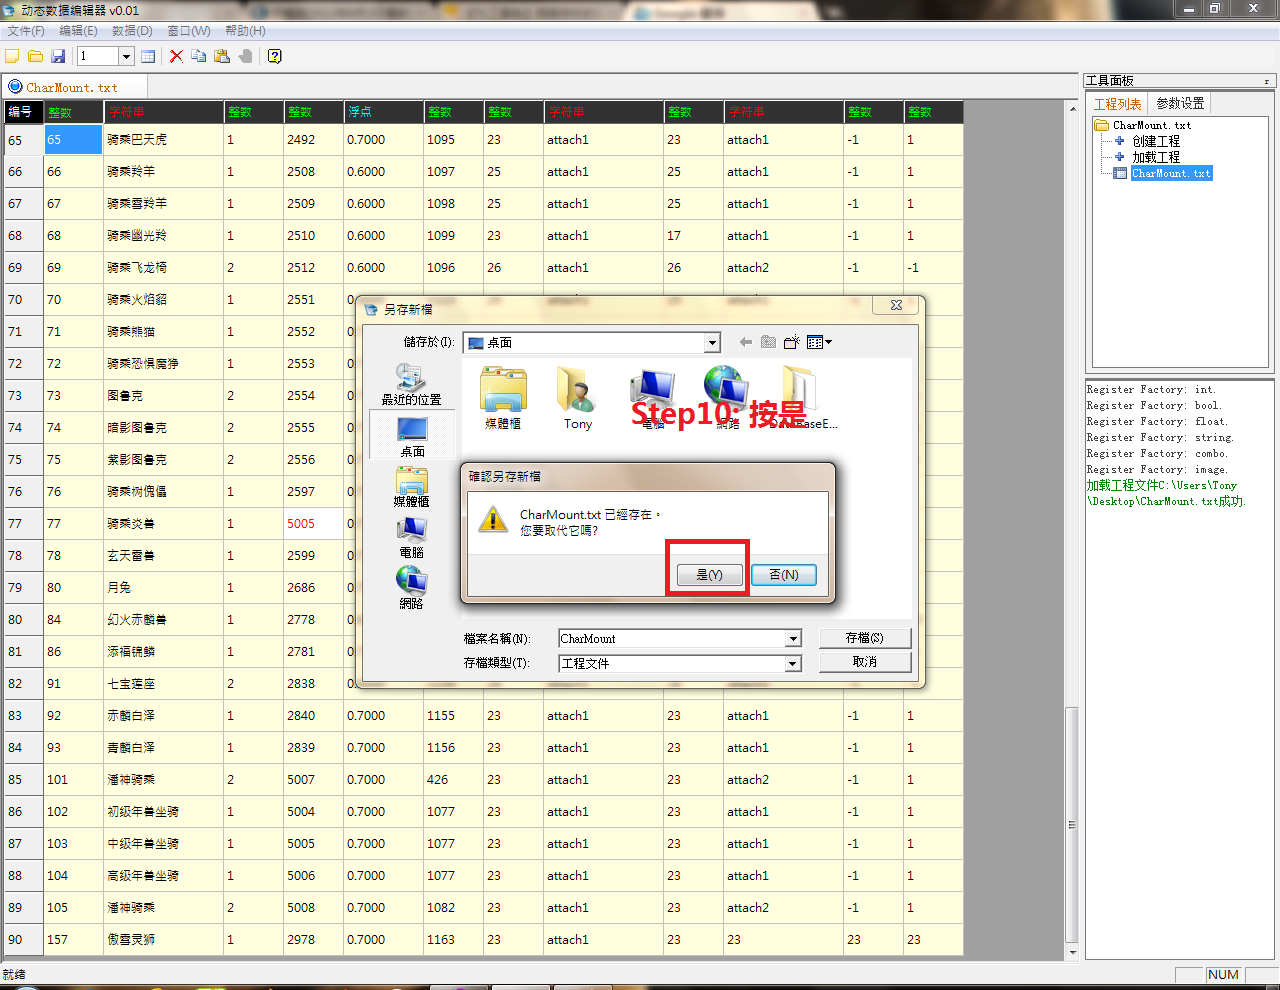This screenshot has height=990, width=1280.
Task: Close the 另存新檔 dialog
Action: click(896, 305)
